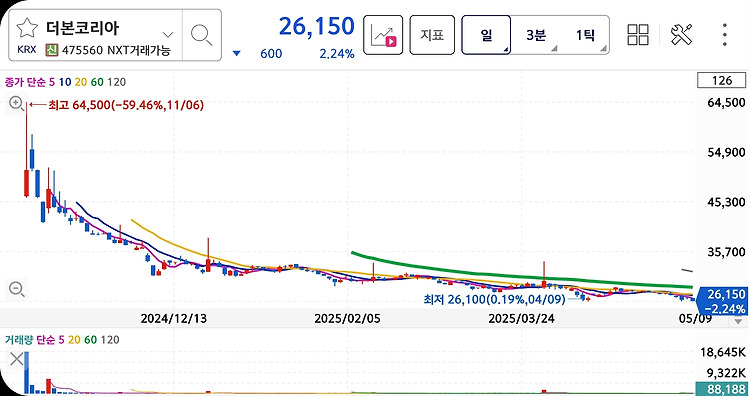The height and width of the screenshot is (396, 750).
Task: Open stock search with magnifier icon
Action: point(201,35)
